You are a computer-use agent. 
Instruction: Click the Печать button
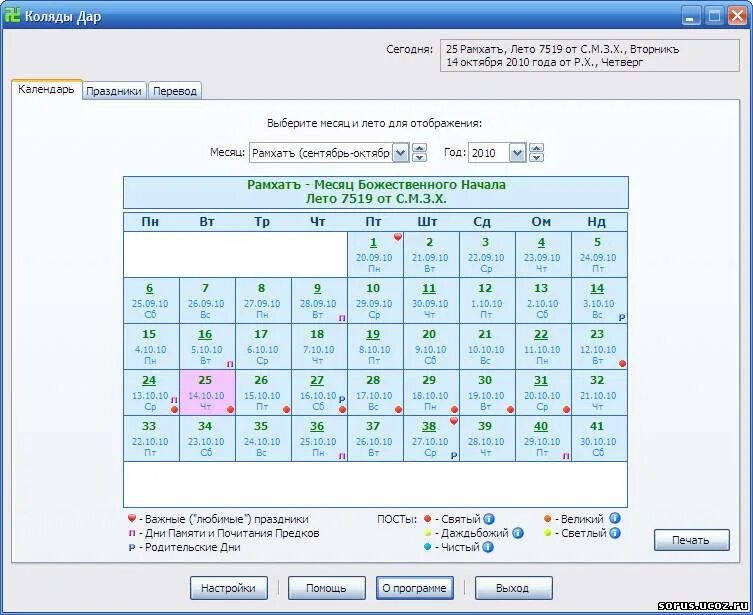[692, 540]
